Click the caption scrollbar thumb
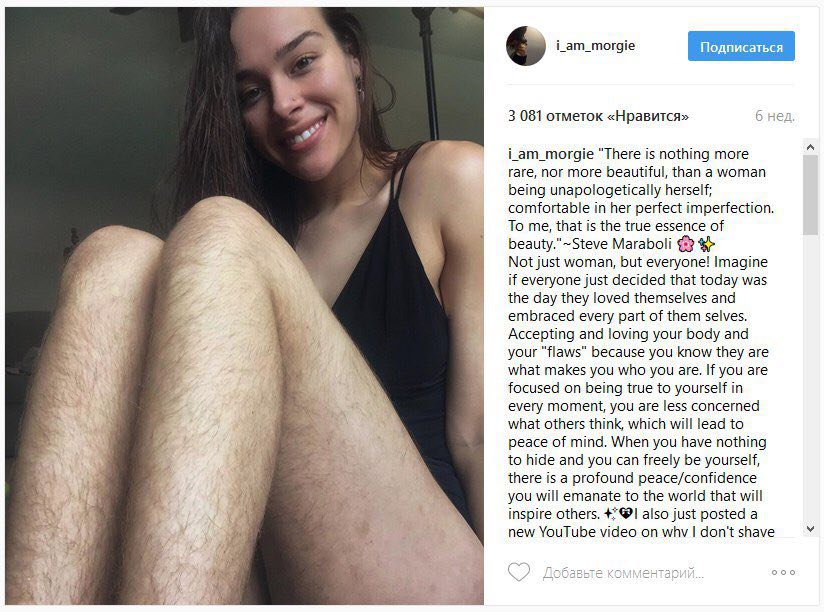This screenshot has width=824, height=612. 810,195
